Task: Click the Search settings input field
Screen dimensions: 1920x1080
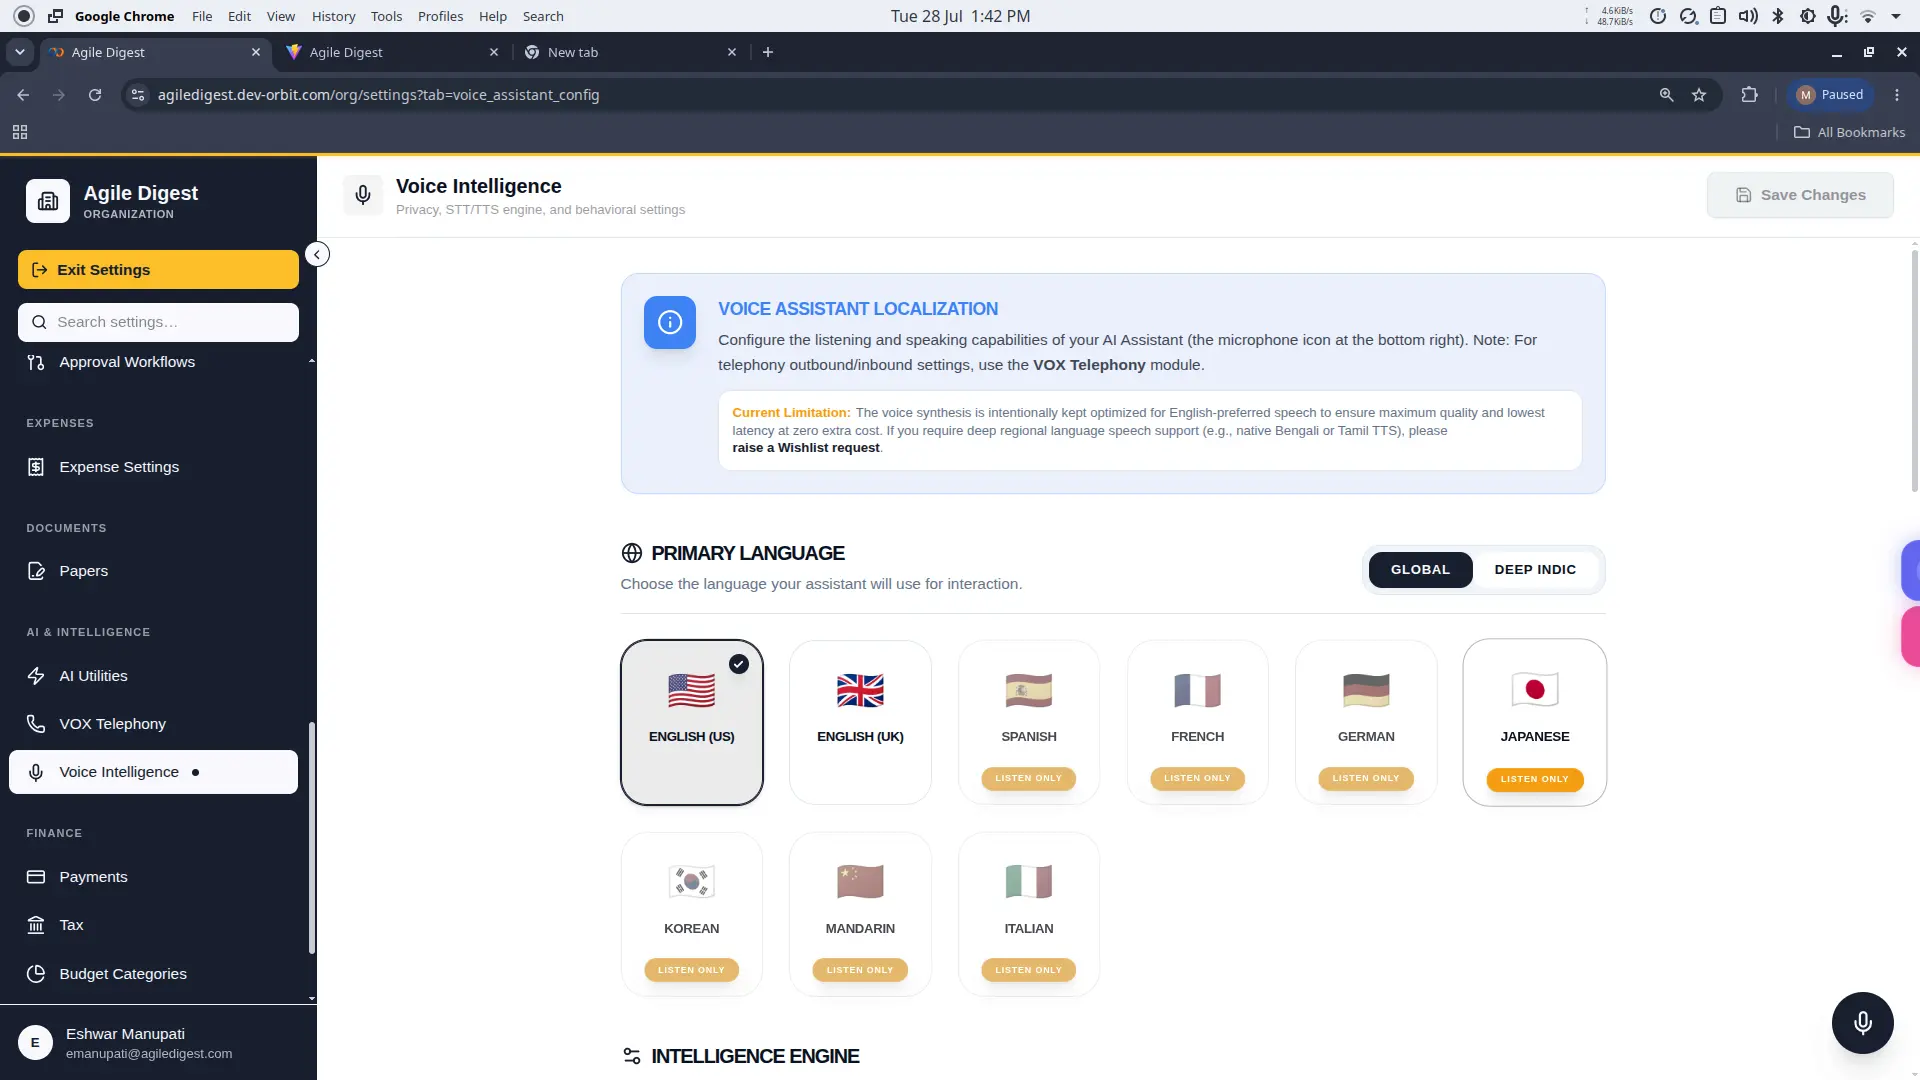Action: click(x=158, y=322)
